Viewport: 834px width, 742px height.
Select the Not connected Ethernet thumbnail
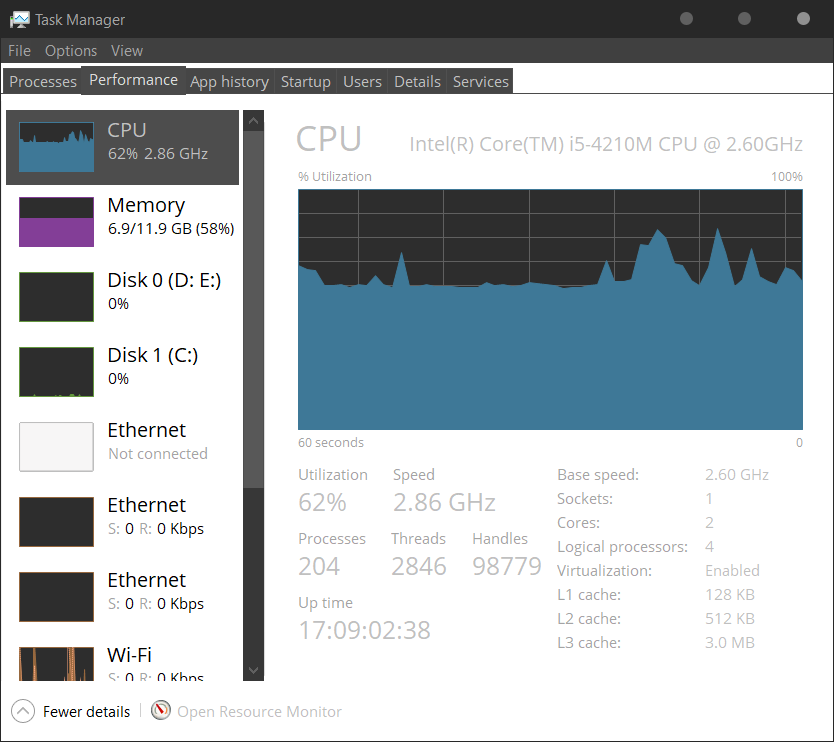pyautogui.click(x=56, y=447)
